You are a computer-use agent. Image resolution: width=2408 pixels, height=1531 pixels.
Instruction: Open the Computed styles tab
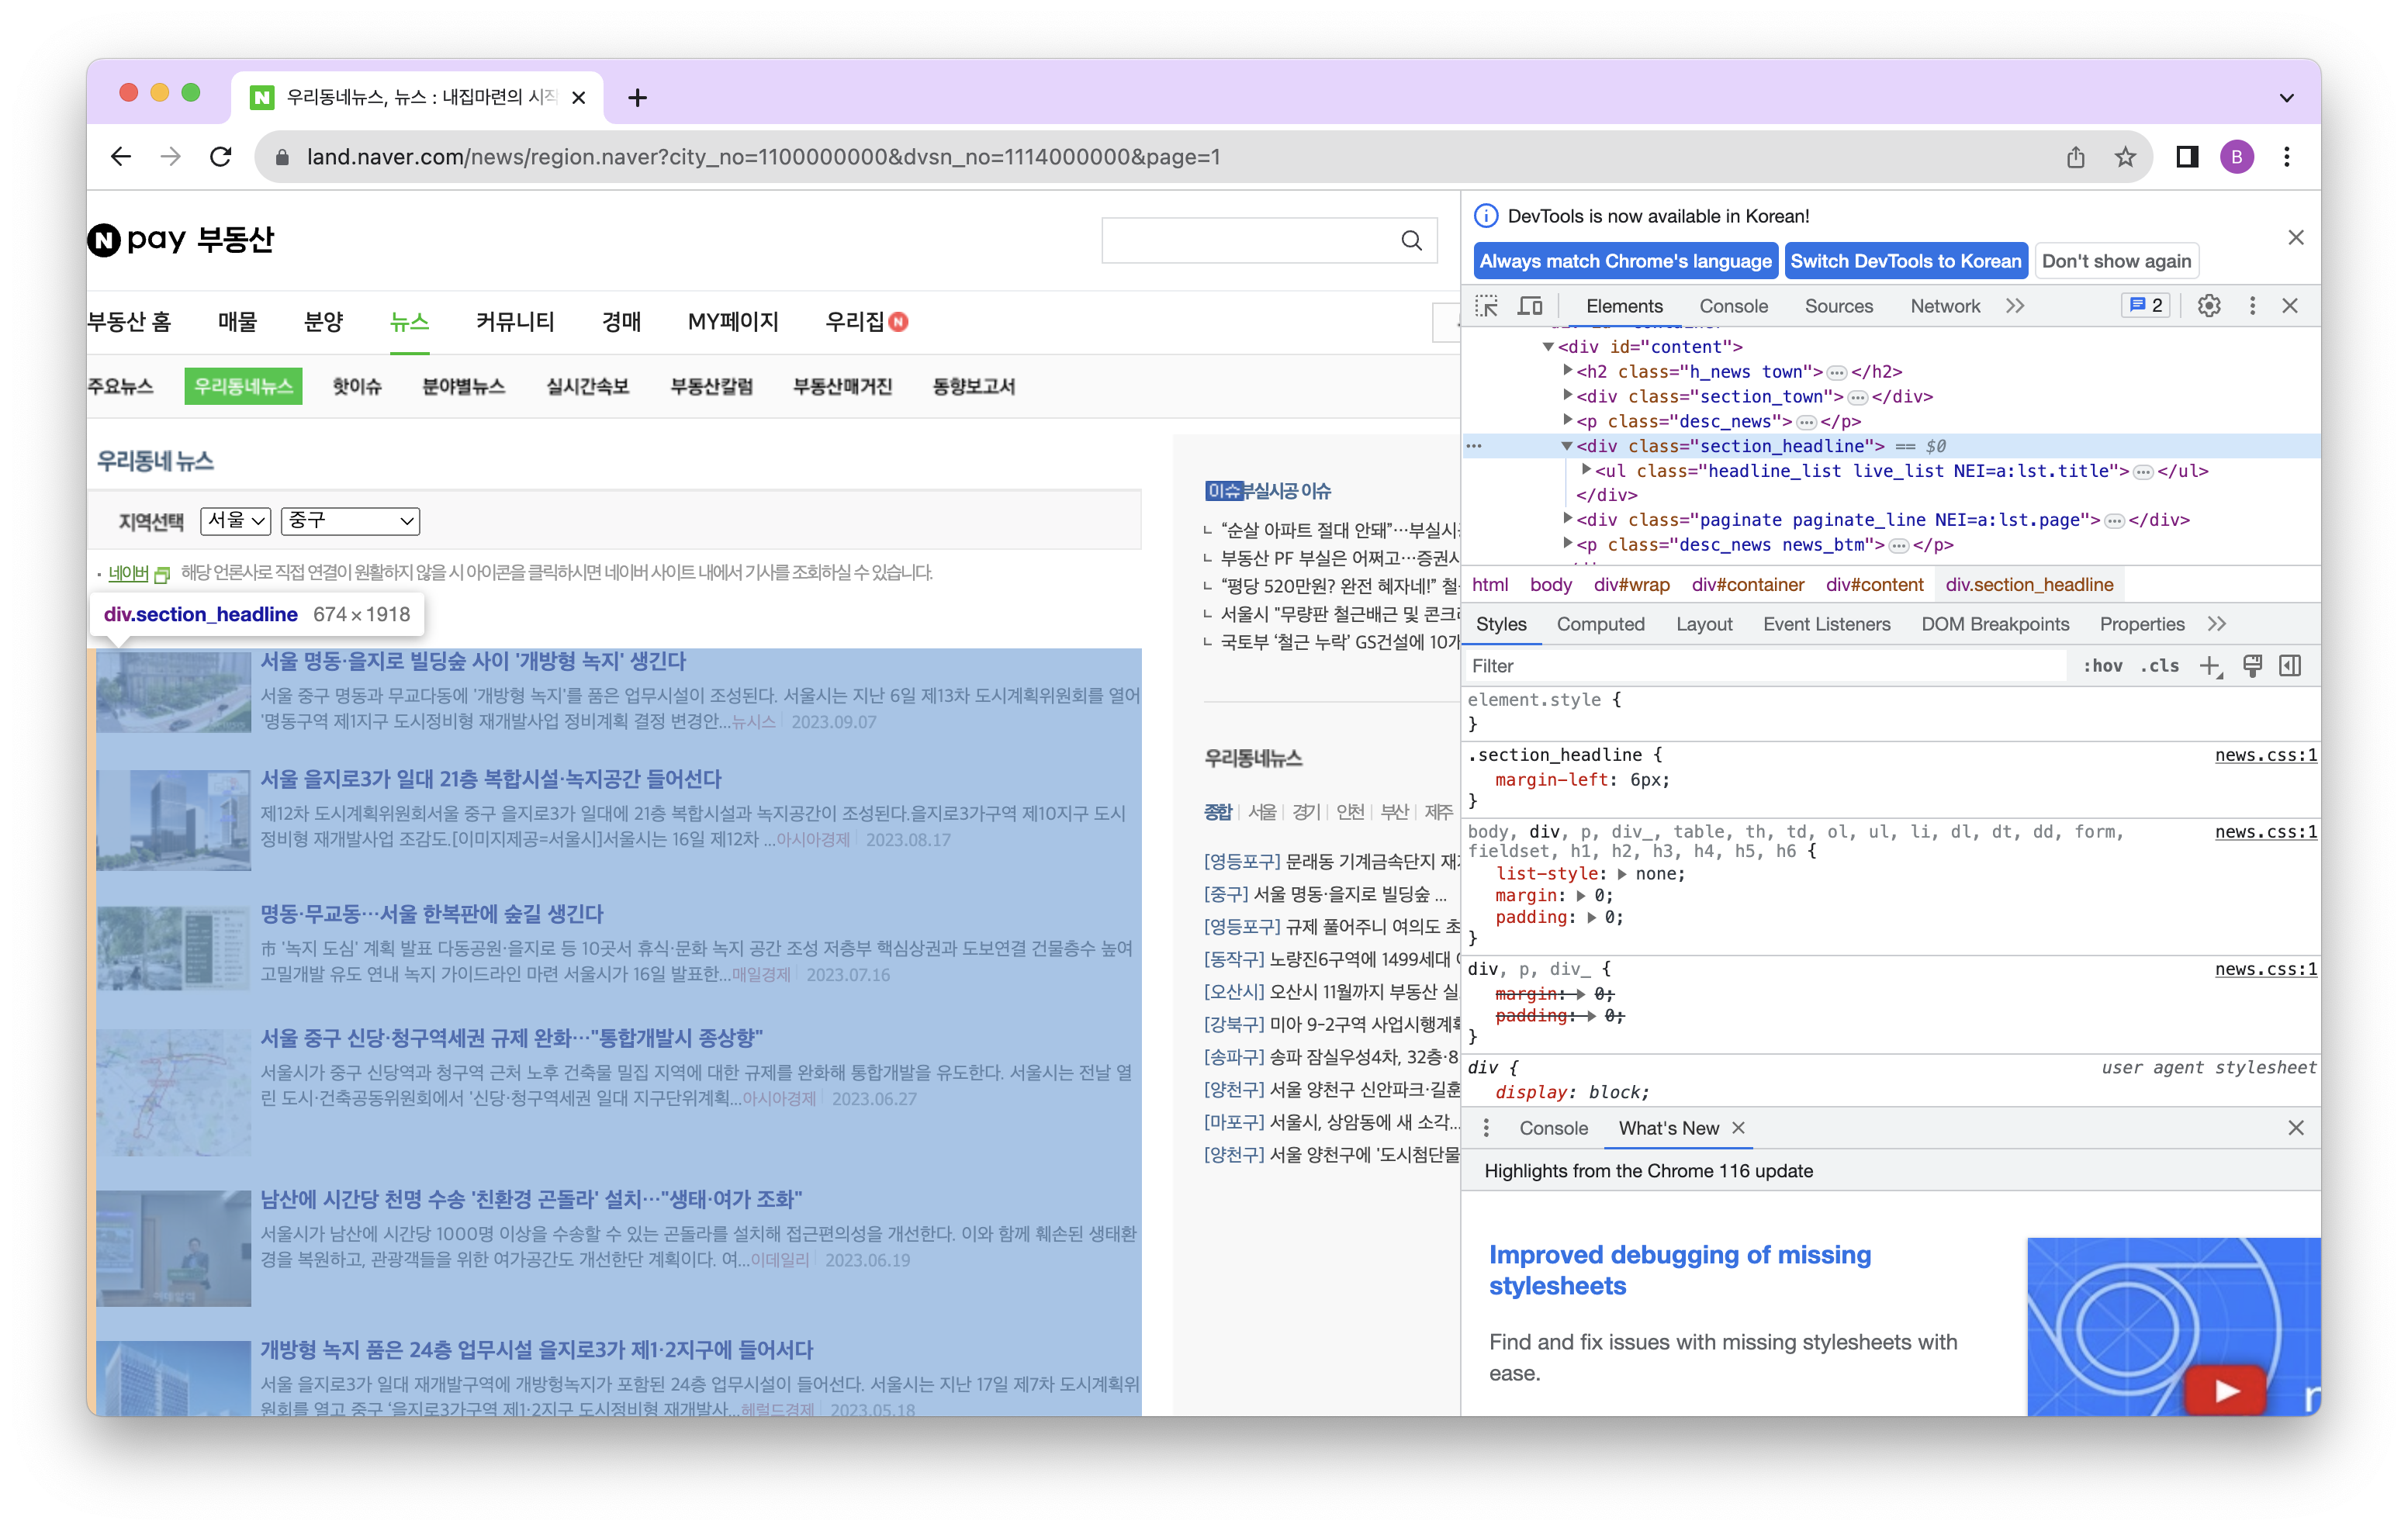coord(1600,624)
